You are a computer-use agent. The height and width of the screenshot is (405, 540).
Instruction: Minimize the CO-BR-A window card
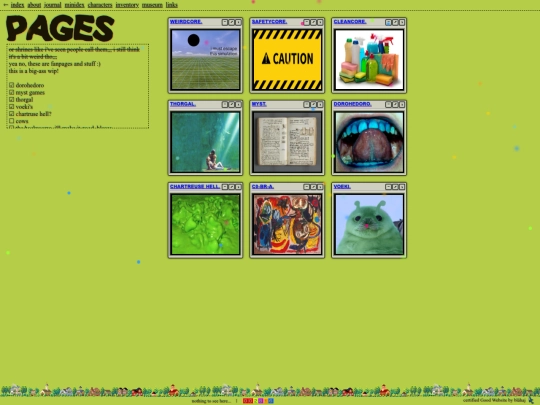tap(307, 187)
